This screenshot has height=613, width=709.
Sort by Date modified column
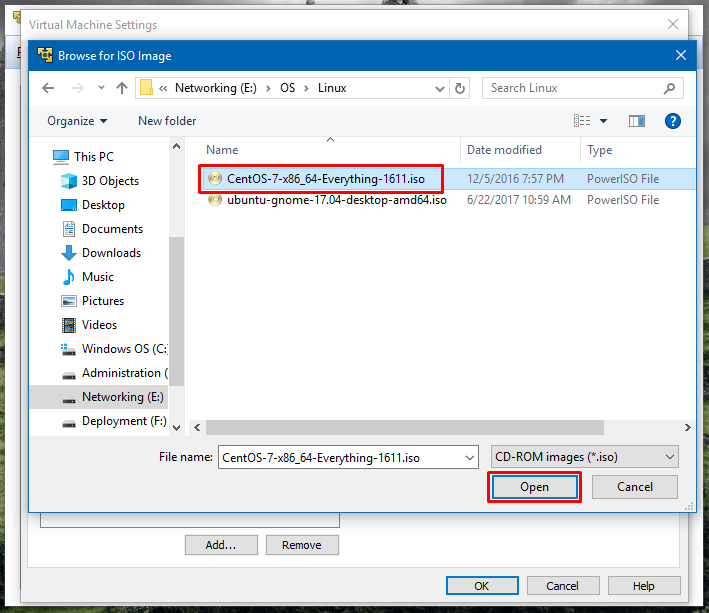504,150
